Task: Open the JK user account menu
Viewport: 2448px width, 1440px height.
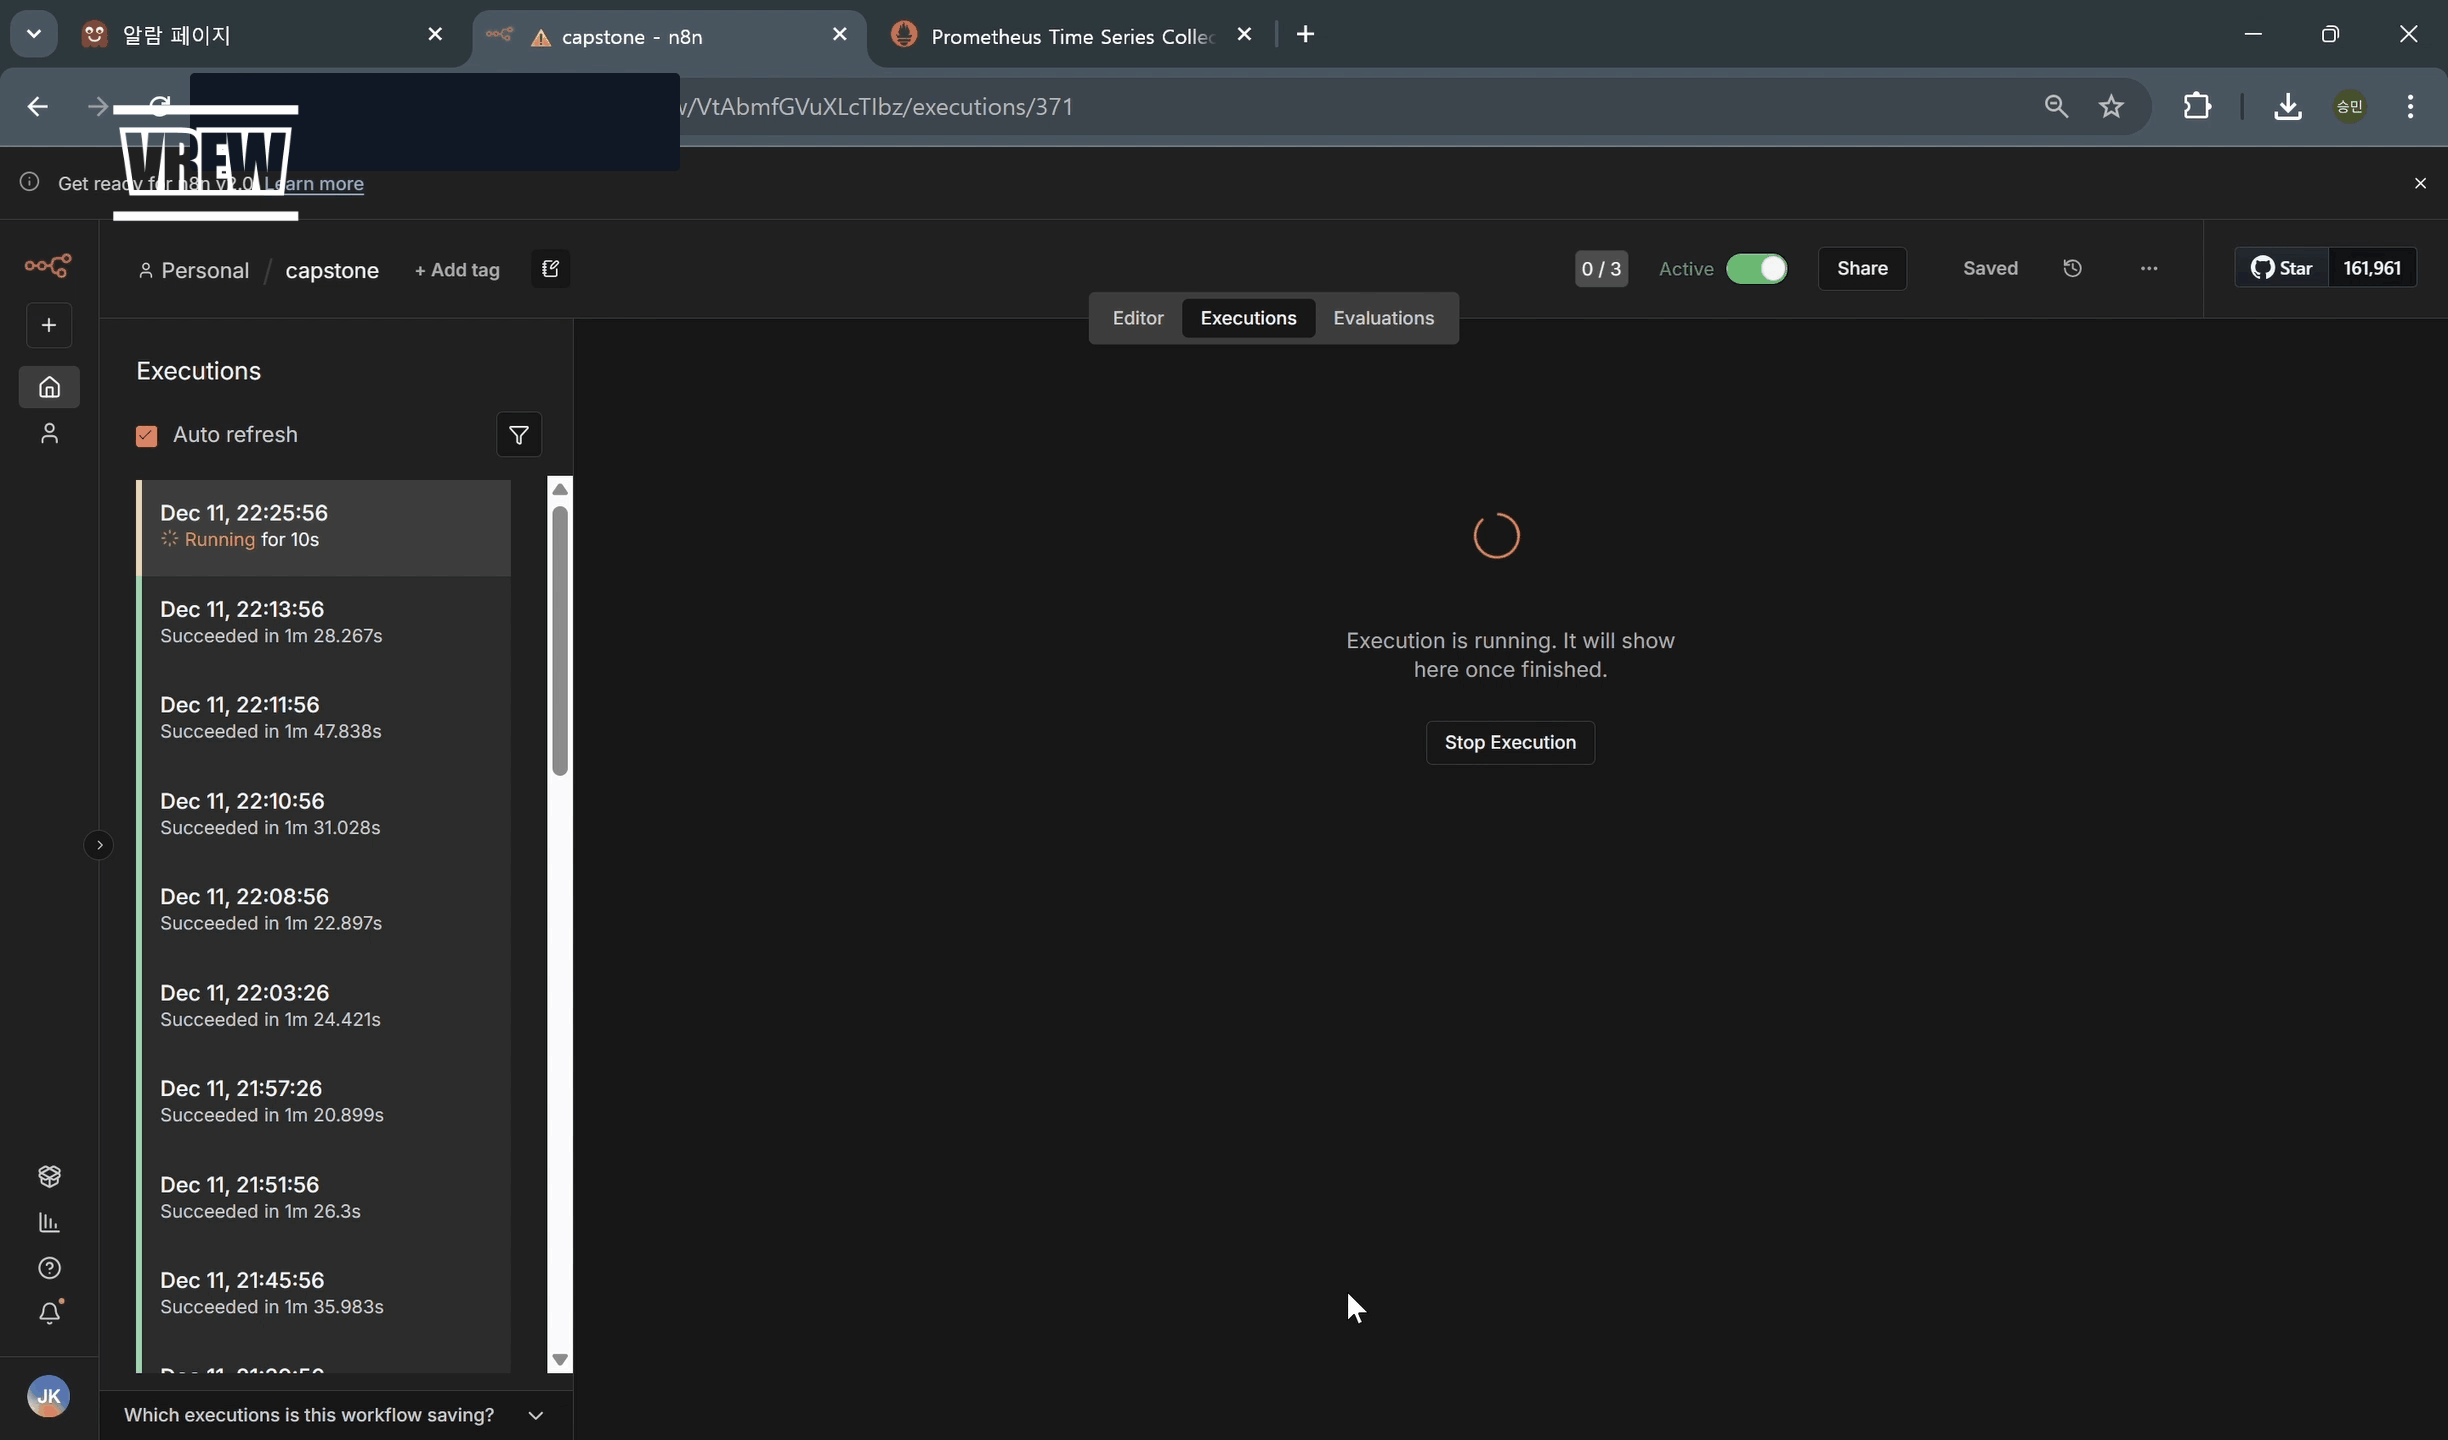Action: coord(48,1397)
